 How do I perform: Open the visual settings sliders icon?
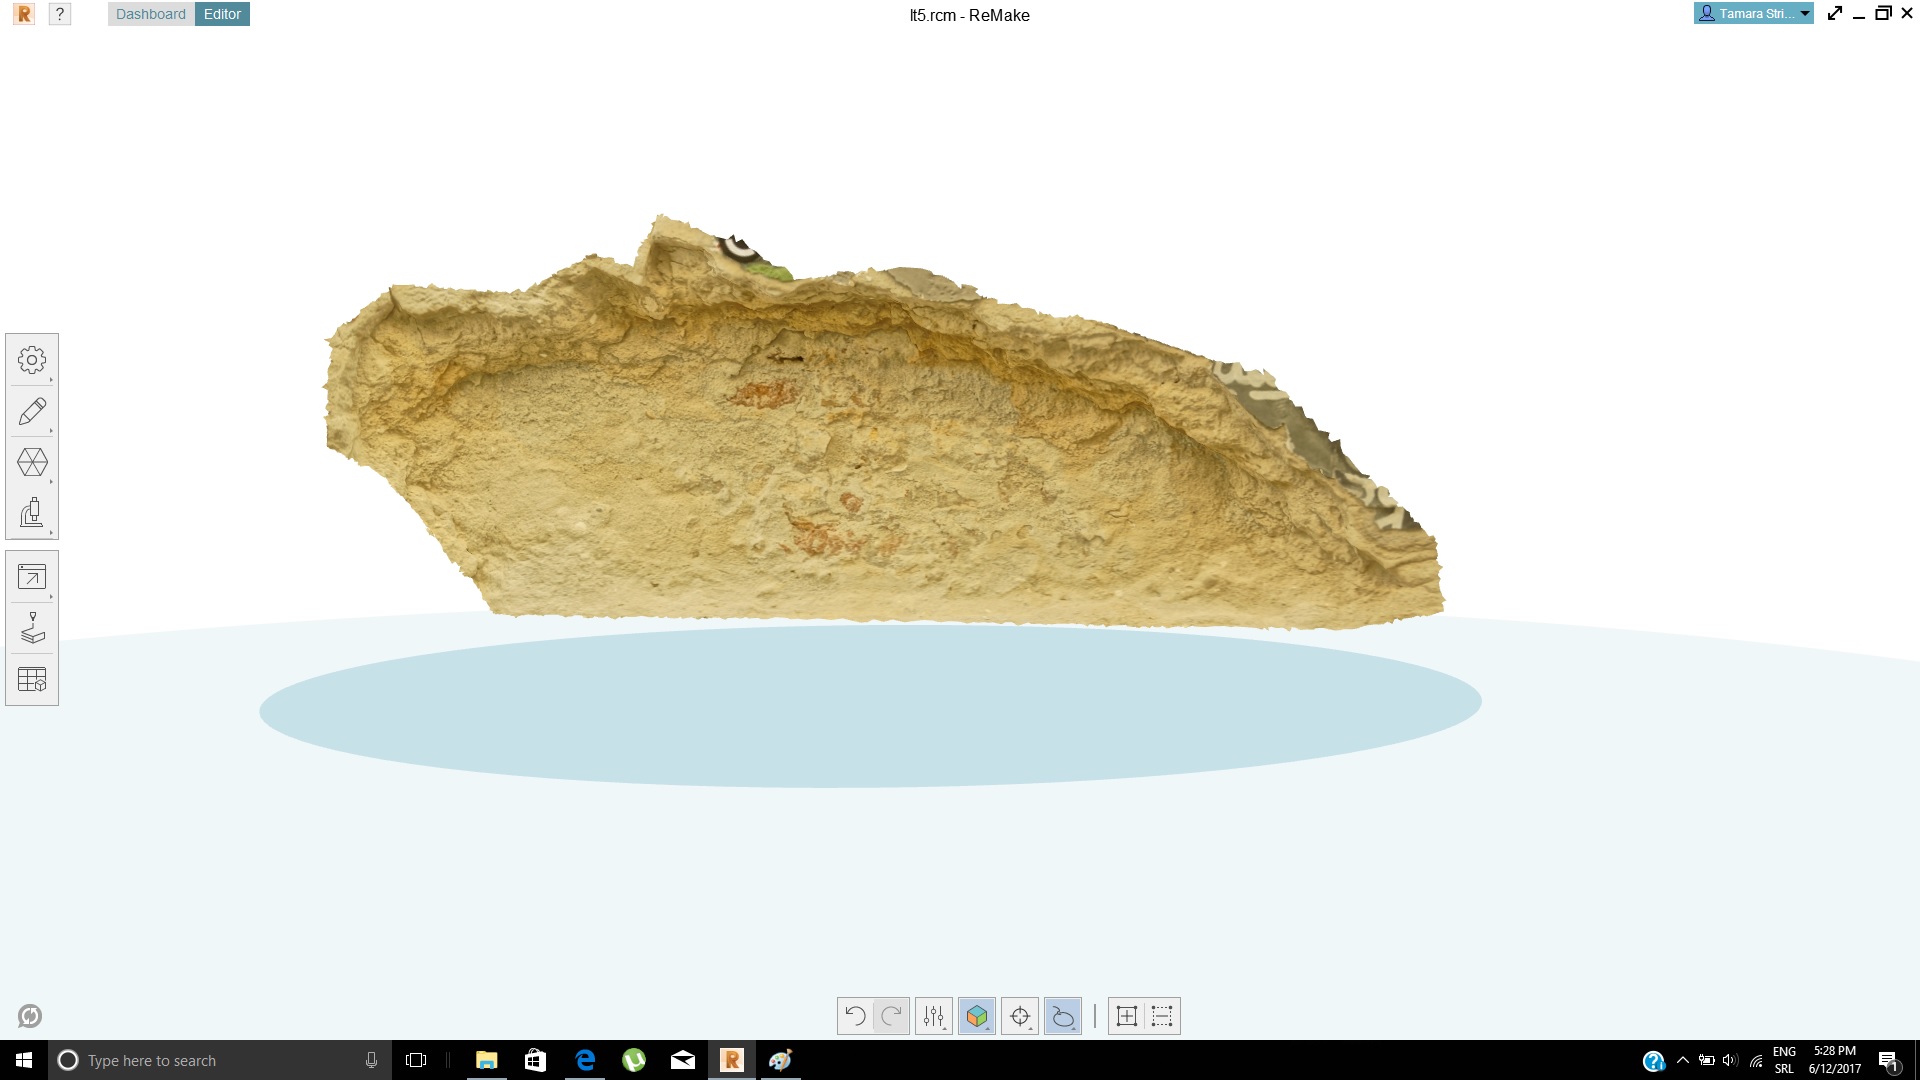coord(934,1016)
